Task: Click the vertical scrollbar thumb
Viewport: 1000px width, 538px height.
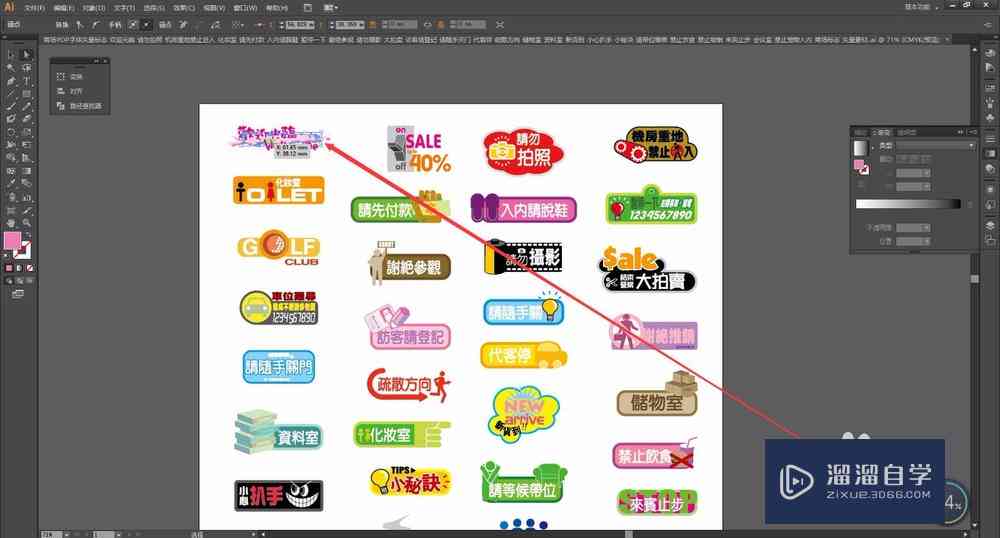Action: 974,279
